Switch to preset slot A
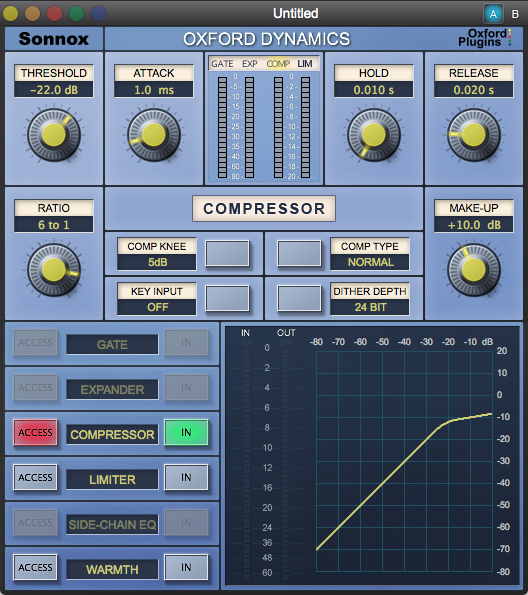Image resolution: width=528 pixels, height=595 pixels. (493, 14)
